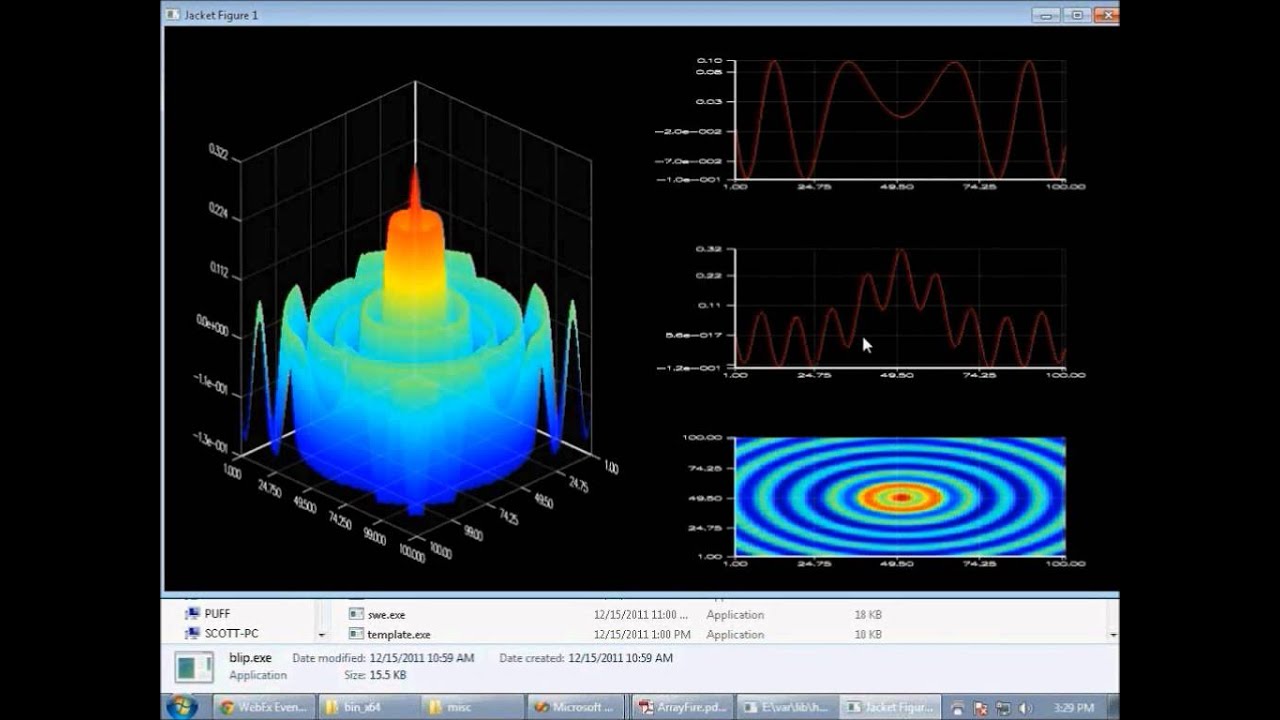Click the Jacket Figure 1 title icon
The width and height of the screenshot is (1280, 720).
[x=173, y=15]
